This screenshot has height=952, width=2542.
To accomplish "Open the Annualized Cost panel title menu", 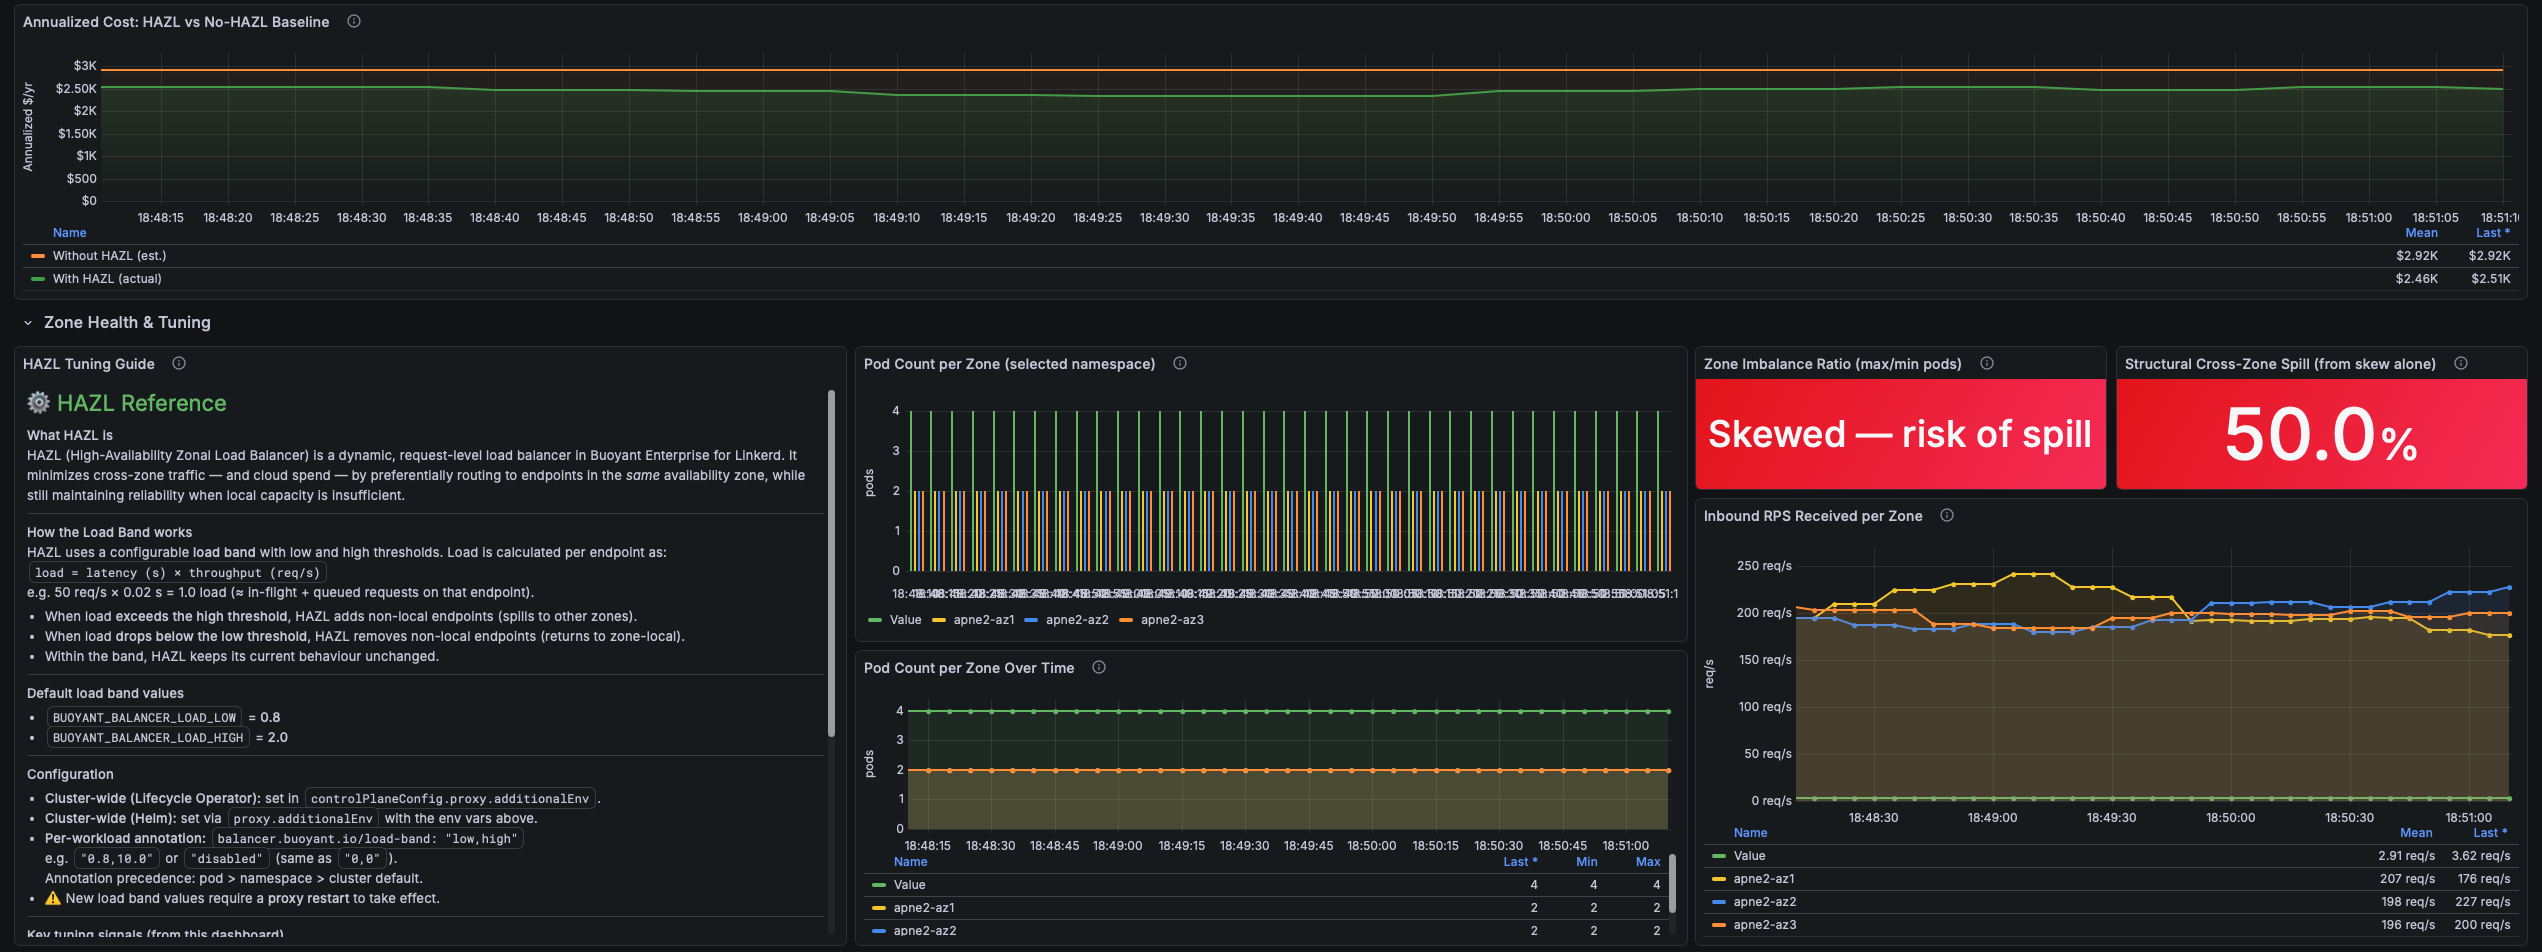I will point(176,22).
